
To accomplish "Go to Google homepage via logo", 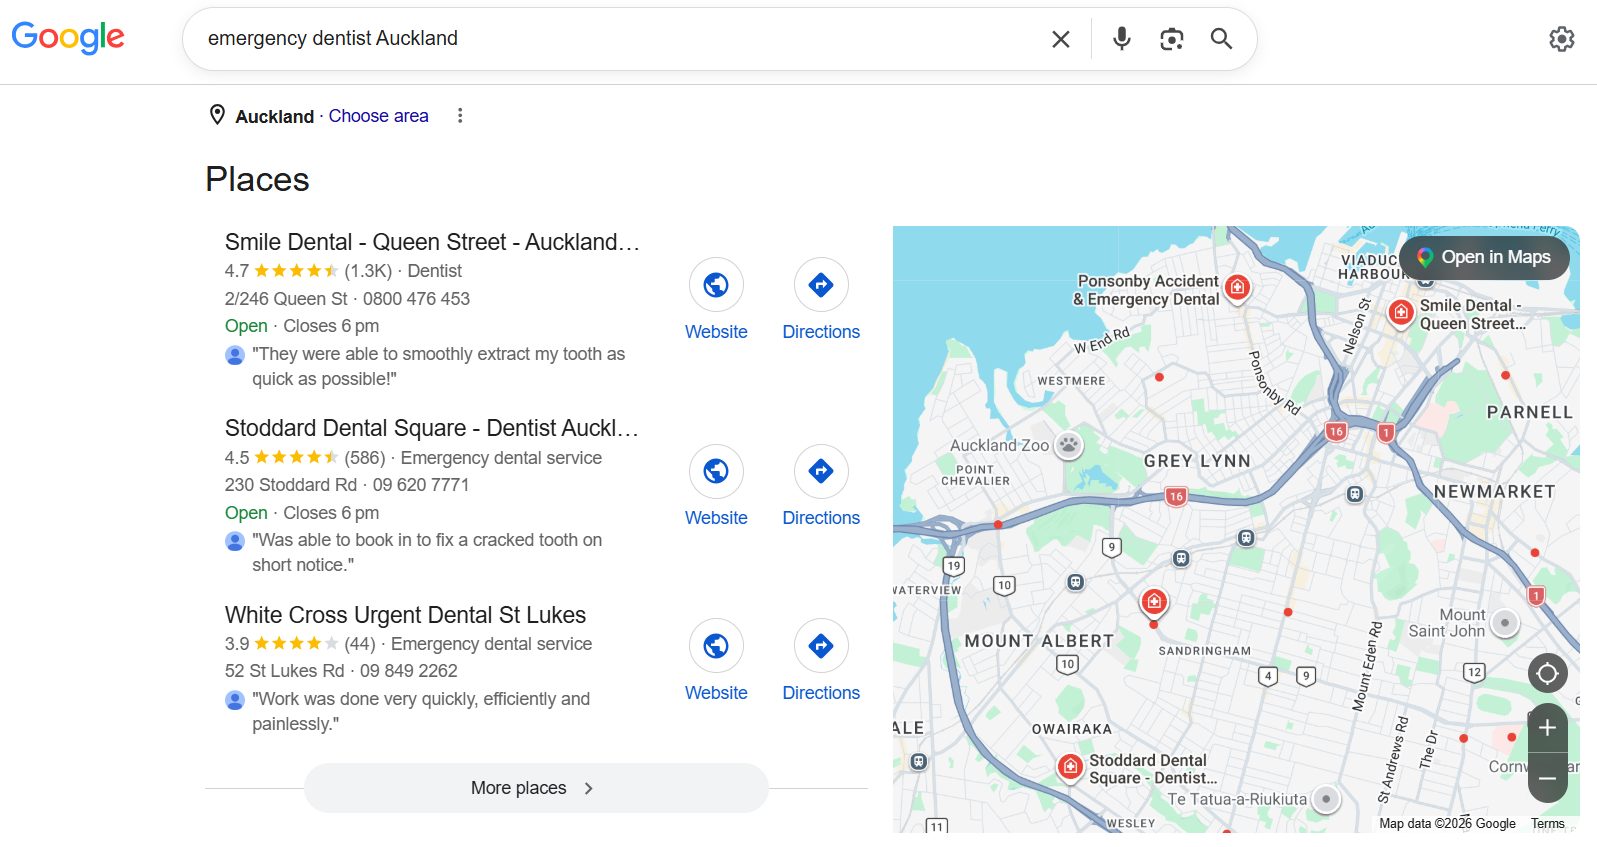I will [68, 38].
